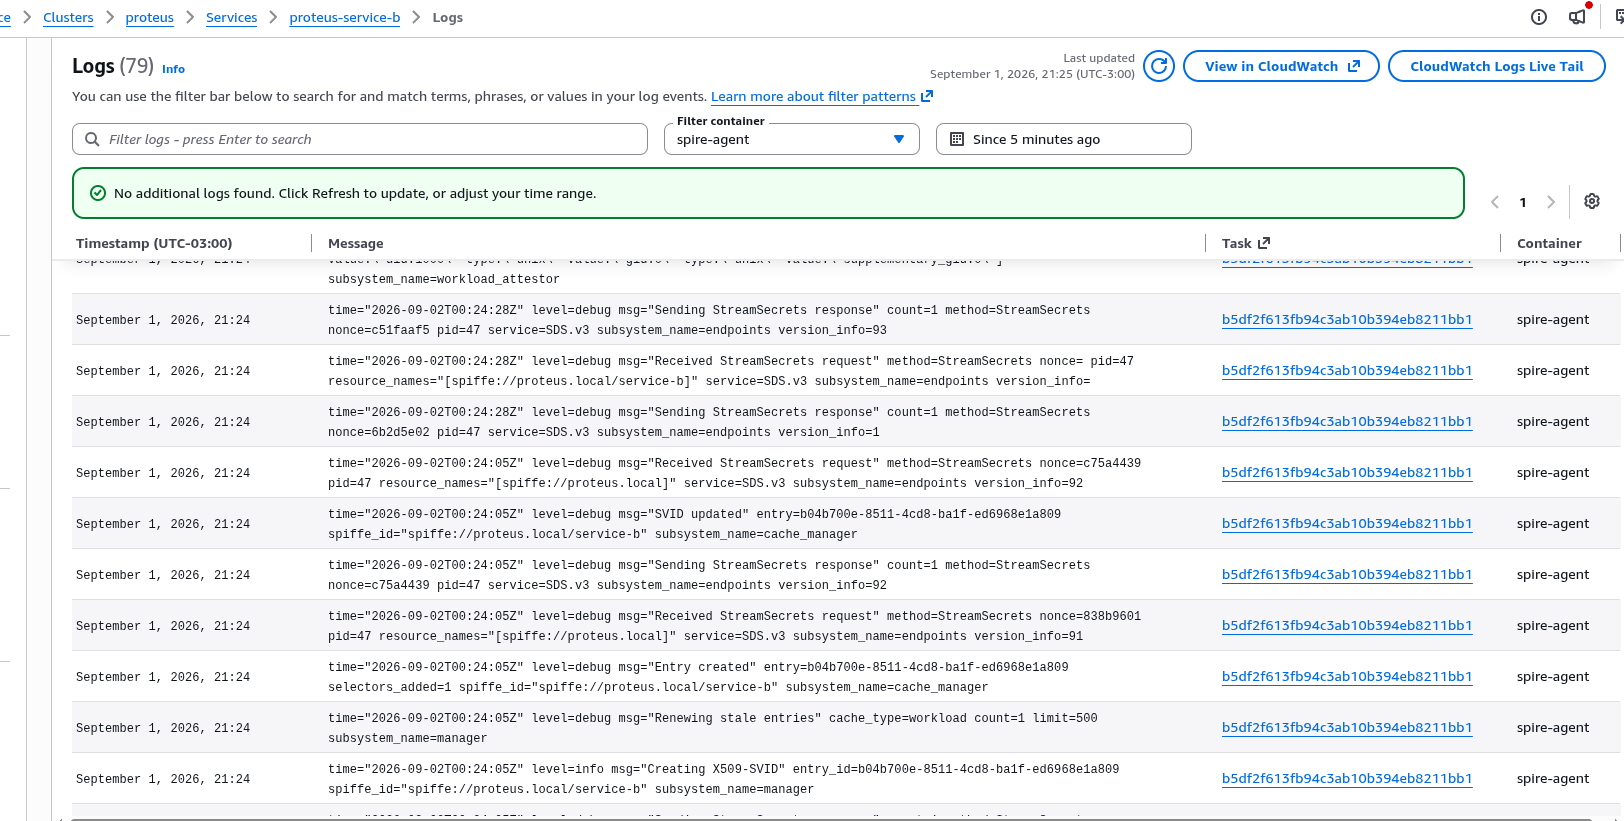Open the notifications megaphone icon

tap(1577, 17)
